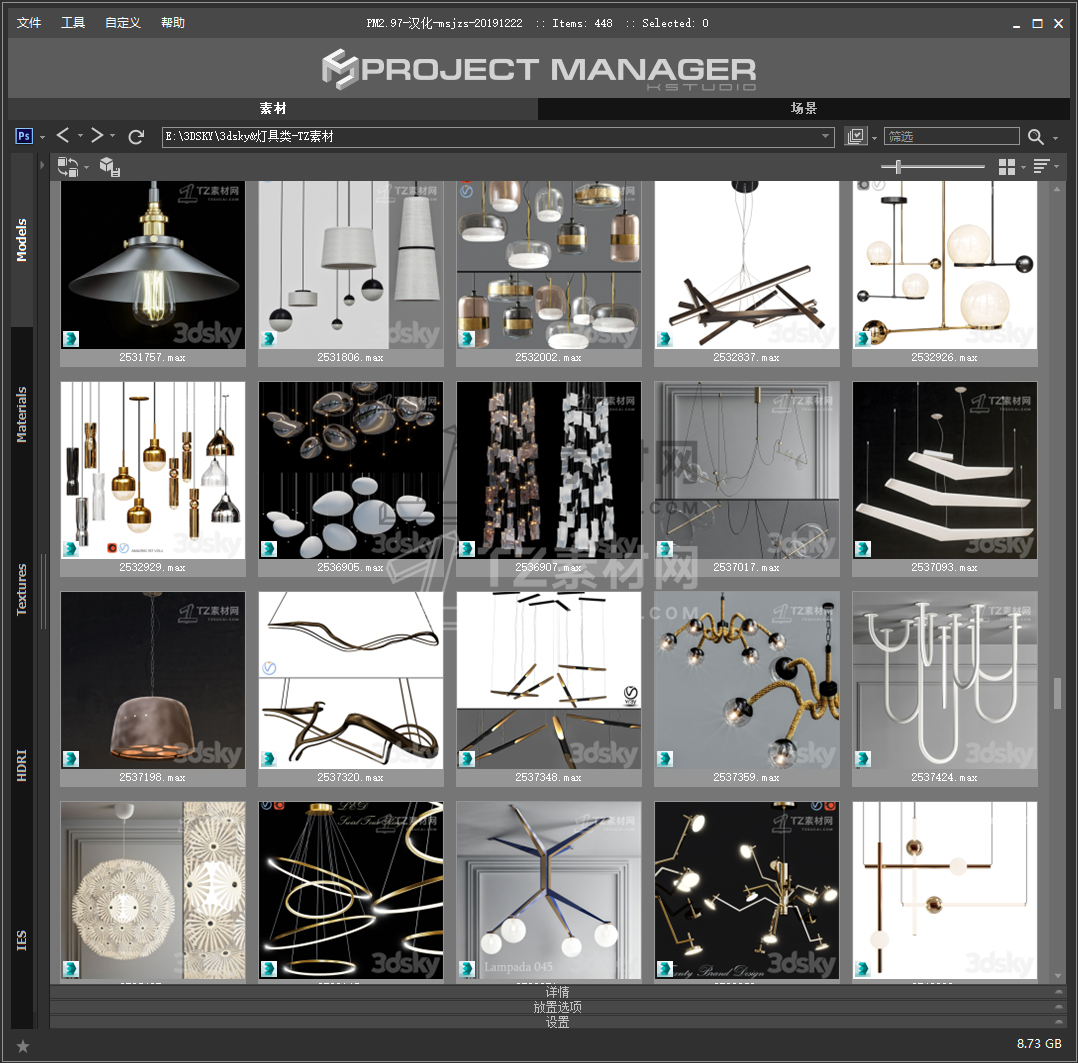
Task: Click the 3ds Max file icon on 2537348.max
Action: pyautogui.click(x=467, y=758)
